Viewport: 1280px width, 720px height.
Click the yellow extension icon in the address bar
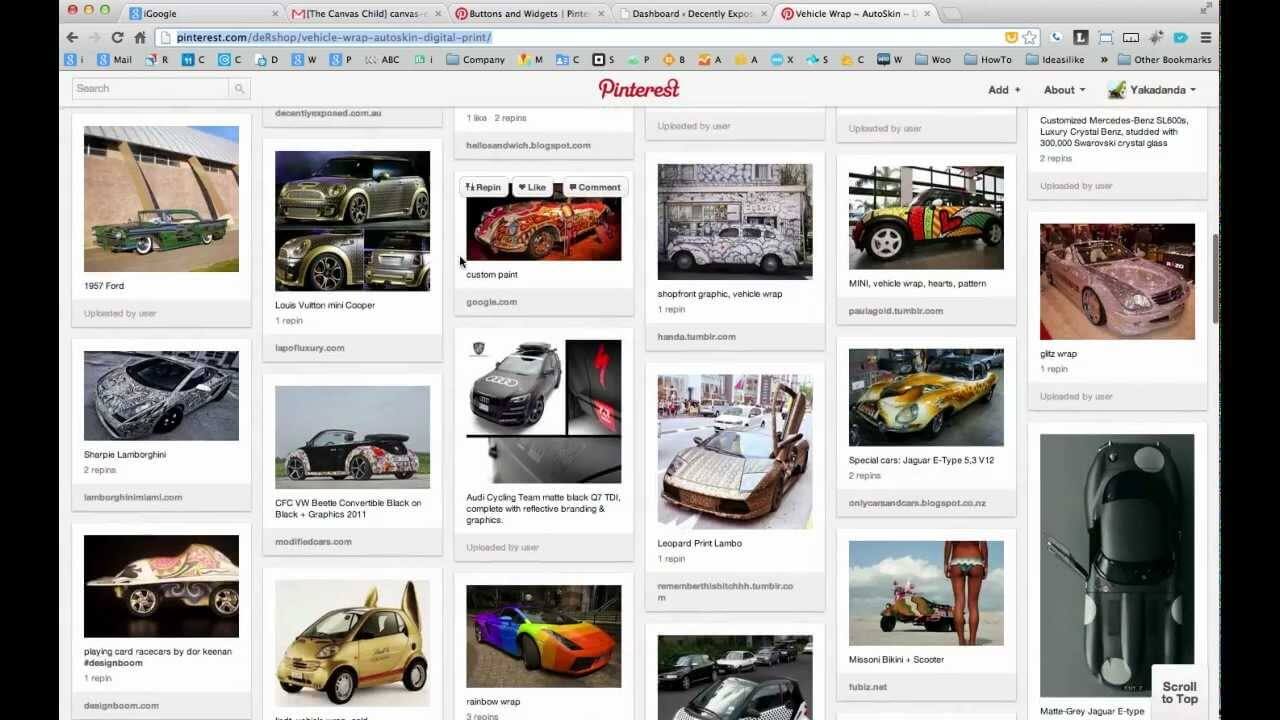coord(1011,37)
